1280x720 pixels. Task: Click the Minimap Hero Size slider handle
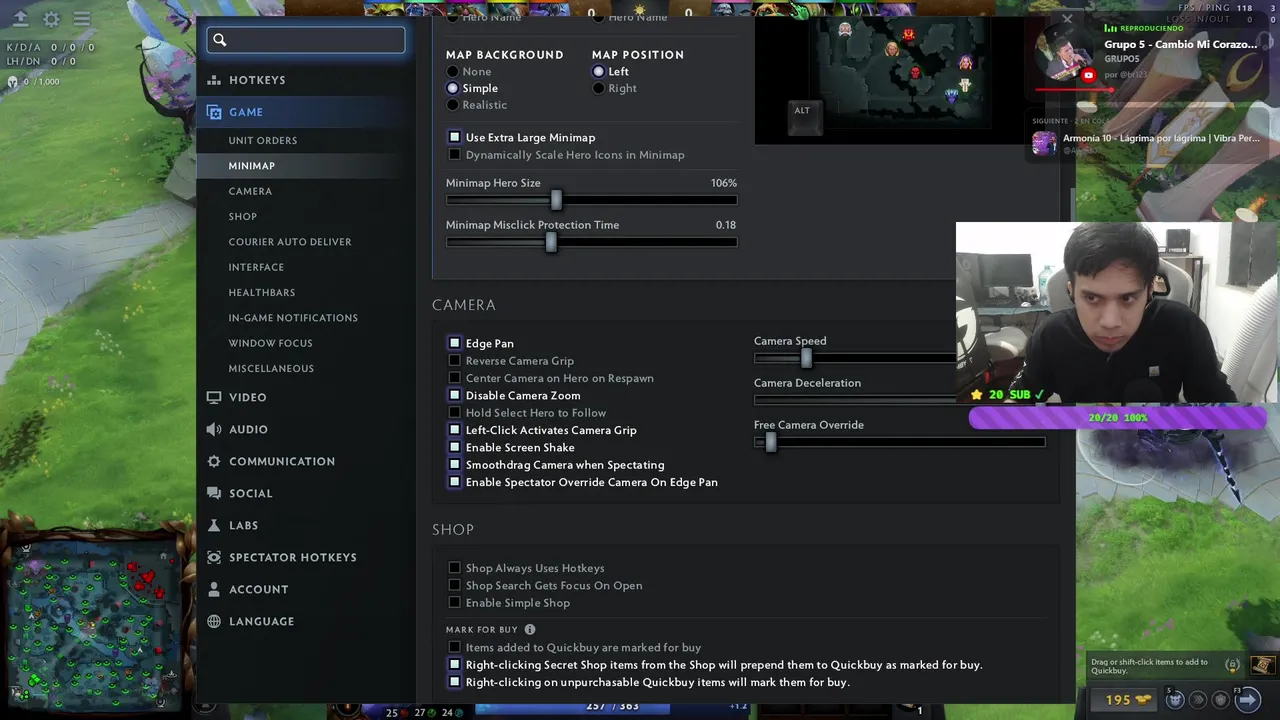tap(556, 200)
